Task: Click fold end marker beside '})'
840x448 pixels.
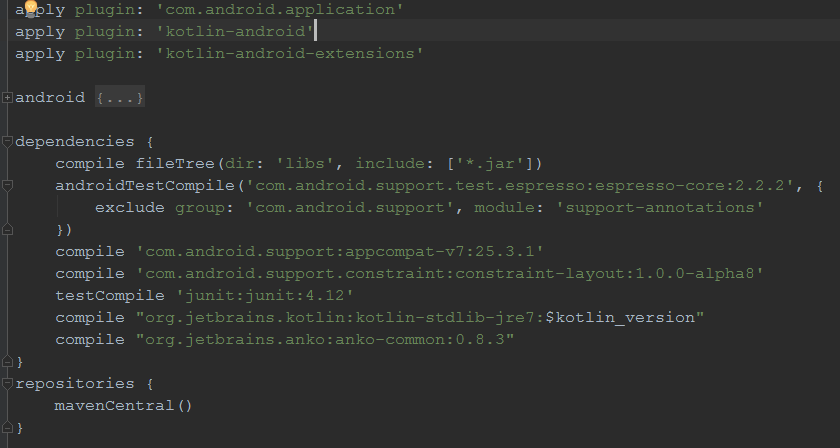Action: pyautogui.click(x=7, y=229)
